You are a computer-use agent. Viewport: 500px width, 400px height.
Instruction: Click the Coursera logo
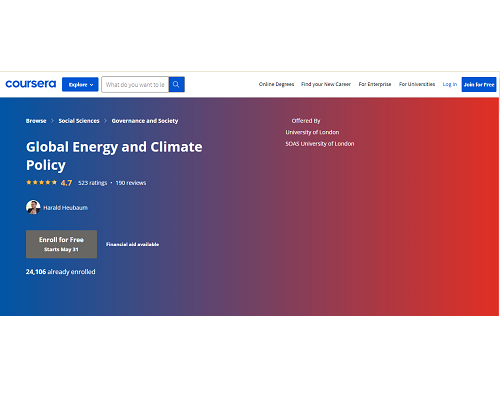[31, 84]
